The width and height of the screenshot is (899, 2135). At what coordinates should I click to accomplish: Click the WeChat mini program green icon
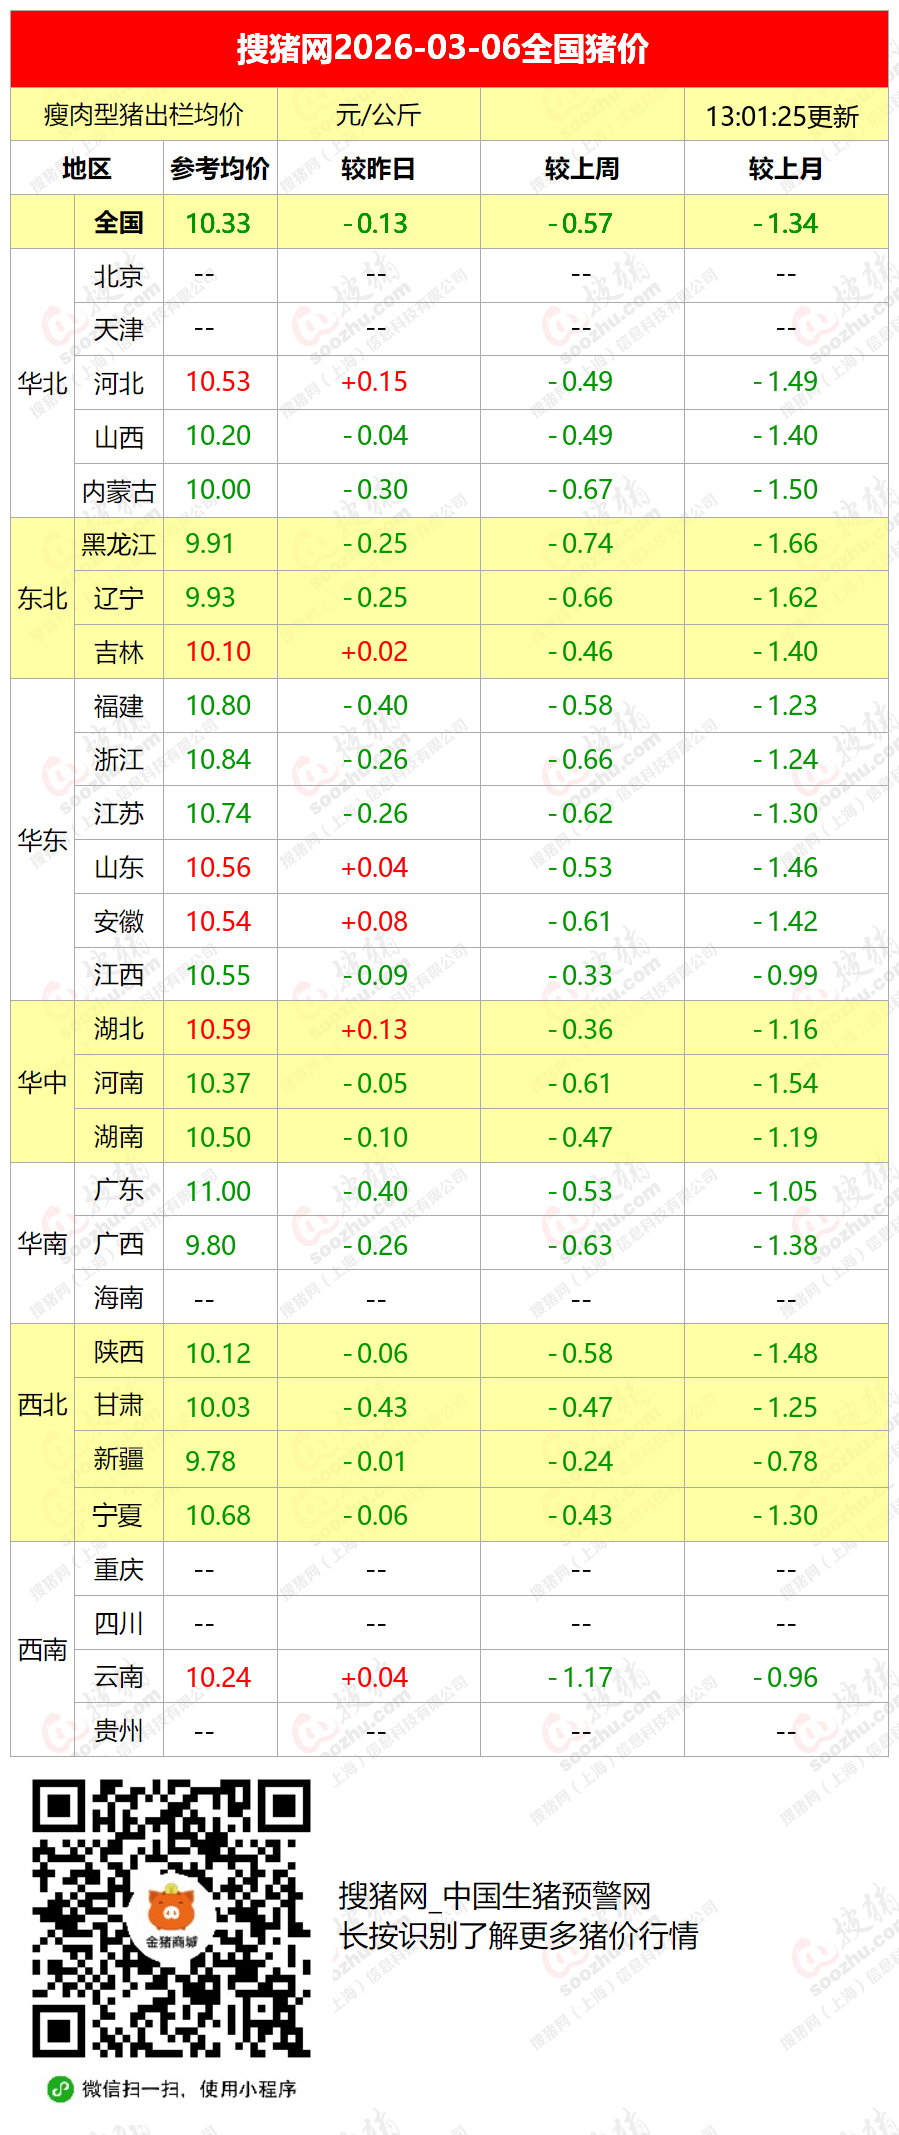pos(60,2088)
